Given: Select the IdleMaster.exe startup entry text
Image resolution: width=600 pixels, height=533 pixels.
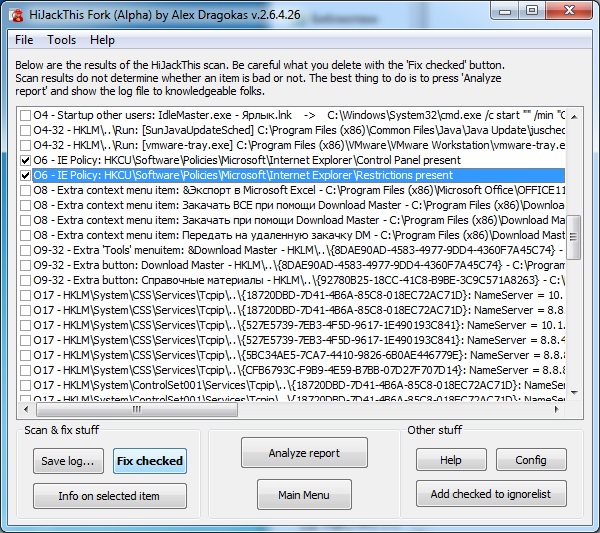Looking at the screenshot, I should tap(299, 115).
